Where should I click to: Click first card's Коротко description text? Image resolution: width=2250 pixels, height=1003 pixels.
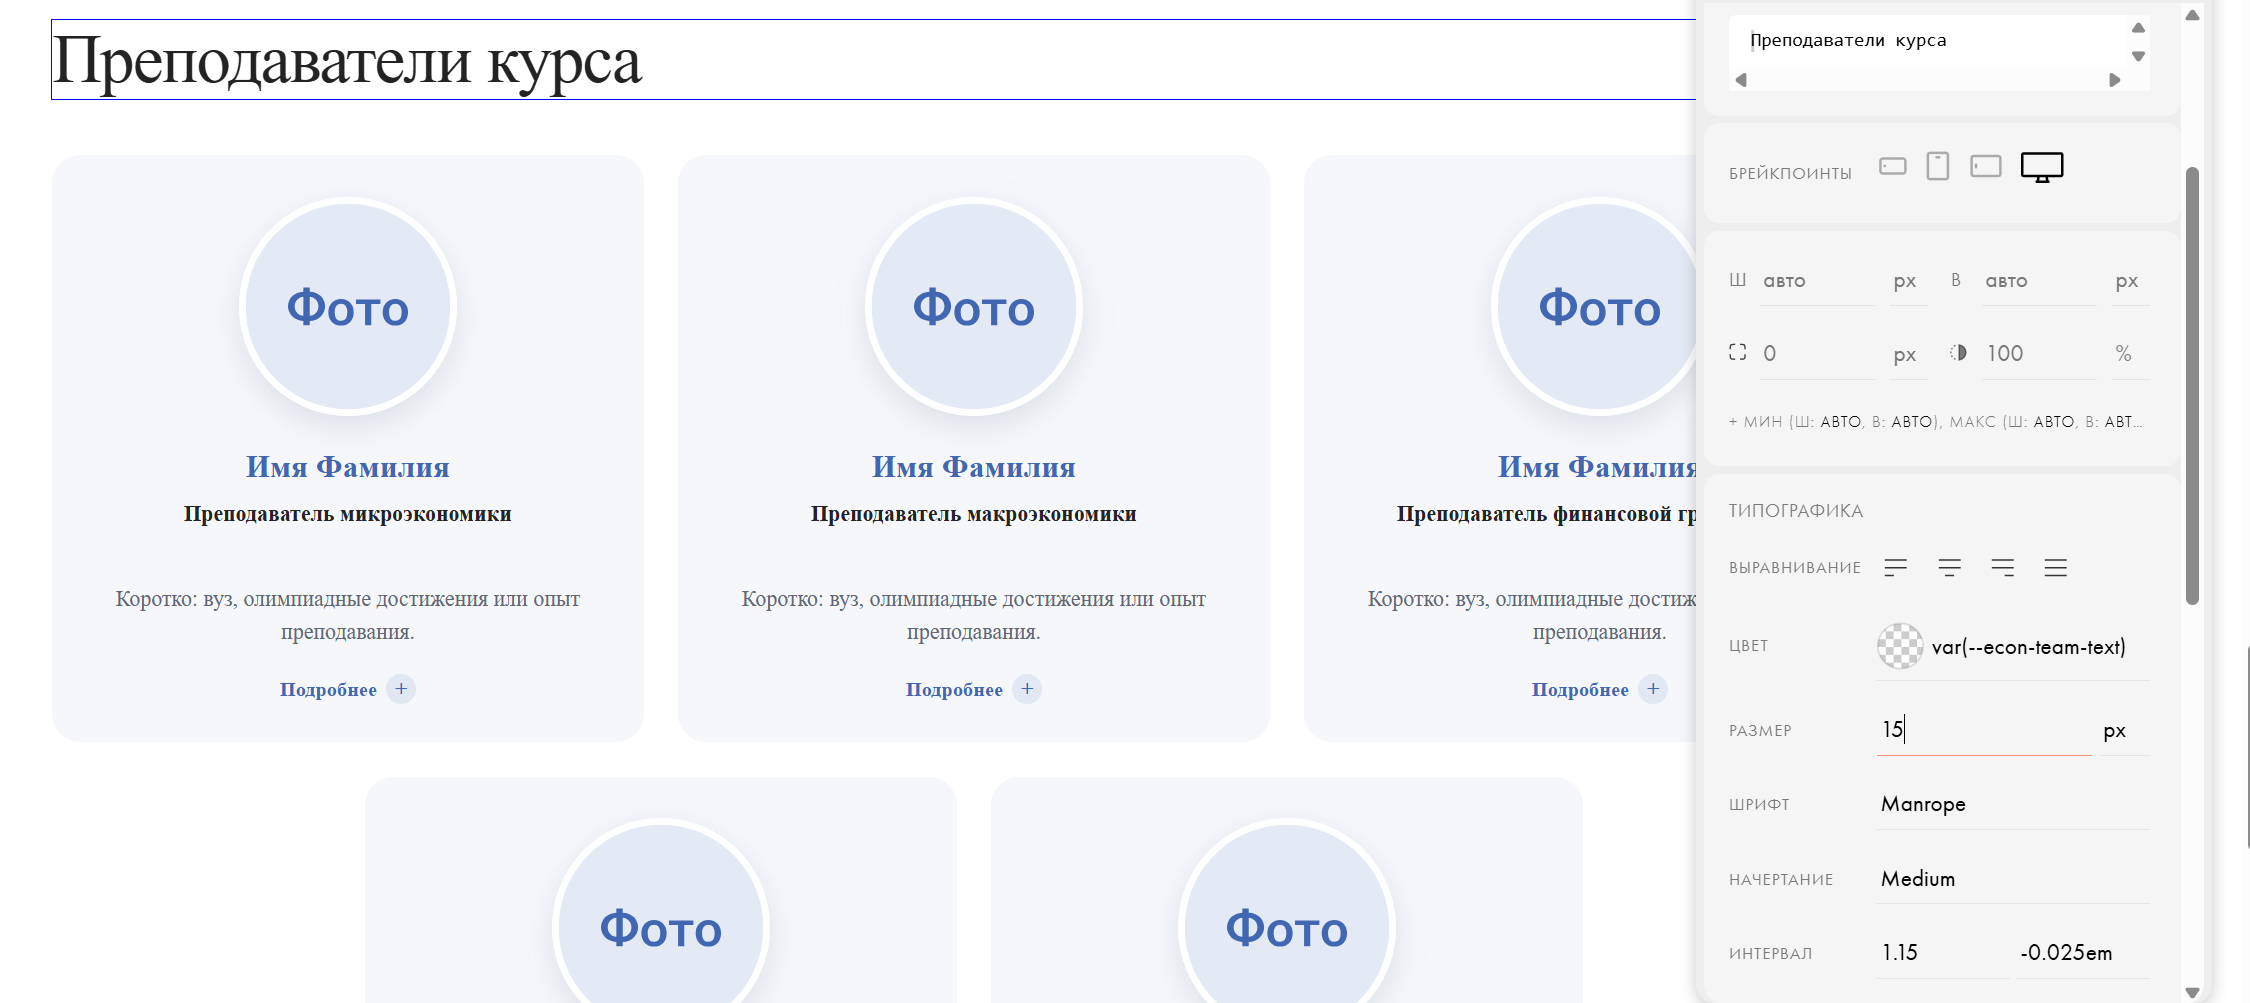pyautogui.click(x=348, y=615)
